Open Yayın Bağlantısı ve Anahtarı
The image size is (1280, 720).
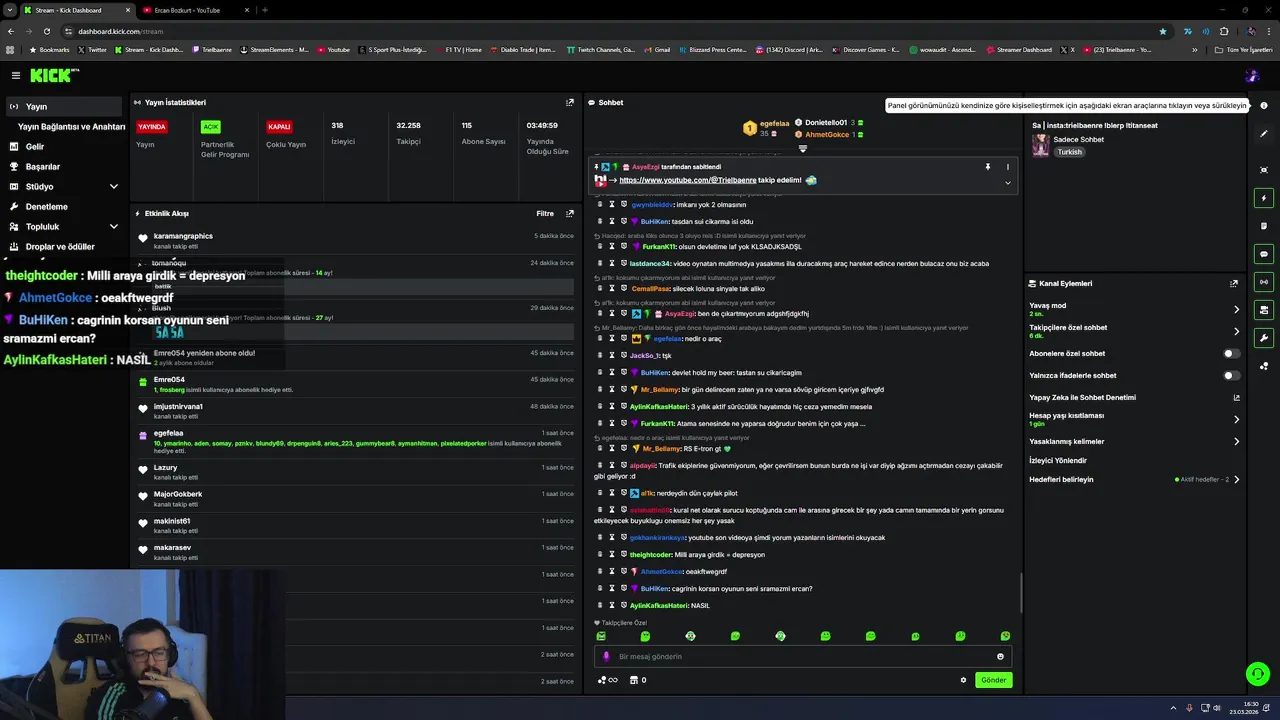pos(71,126)
